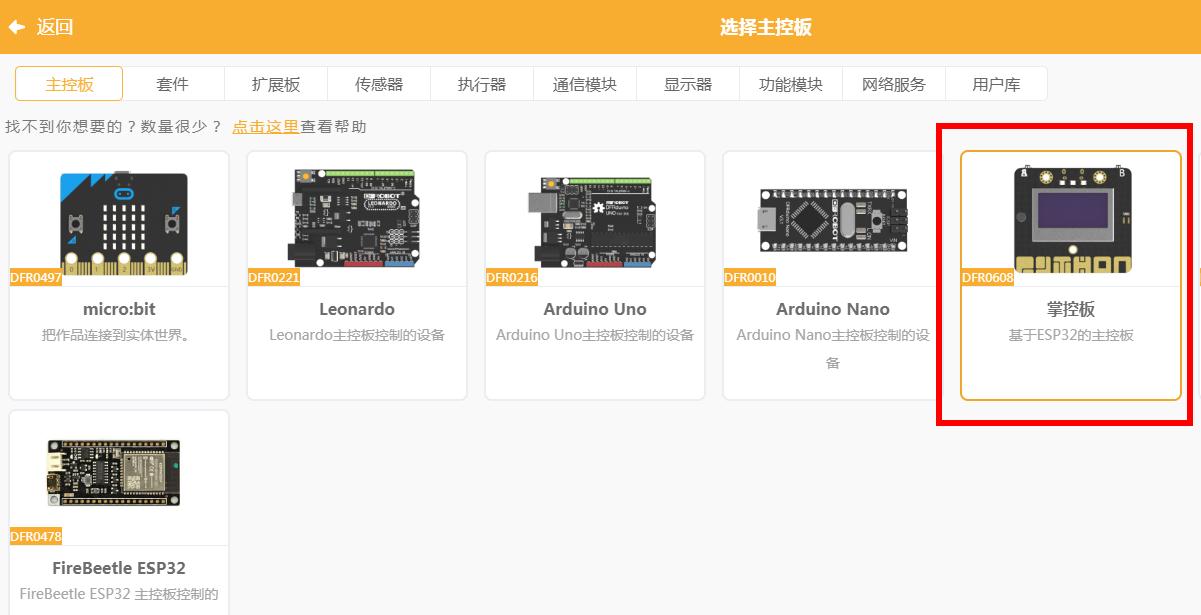Viewport: 1201px width, 615px height.
Task: Select the micro:bit board image
Action: 123,222
